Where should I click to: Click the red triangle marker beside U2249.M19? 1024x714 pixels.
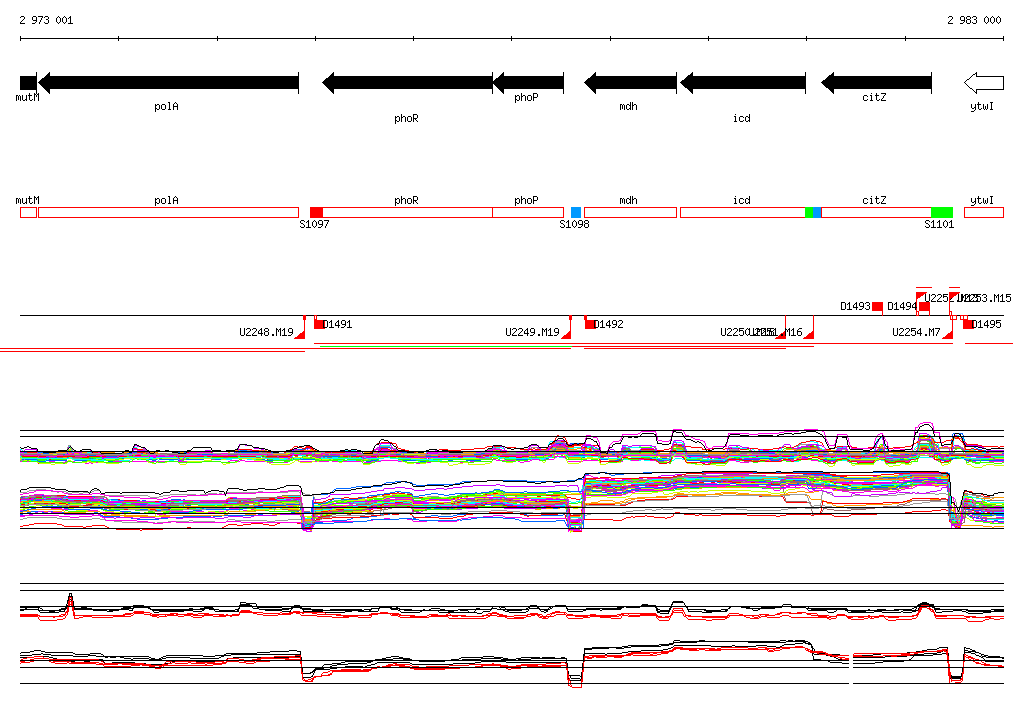pyautogui.click(x=566, y=334)
